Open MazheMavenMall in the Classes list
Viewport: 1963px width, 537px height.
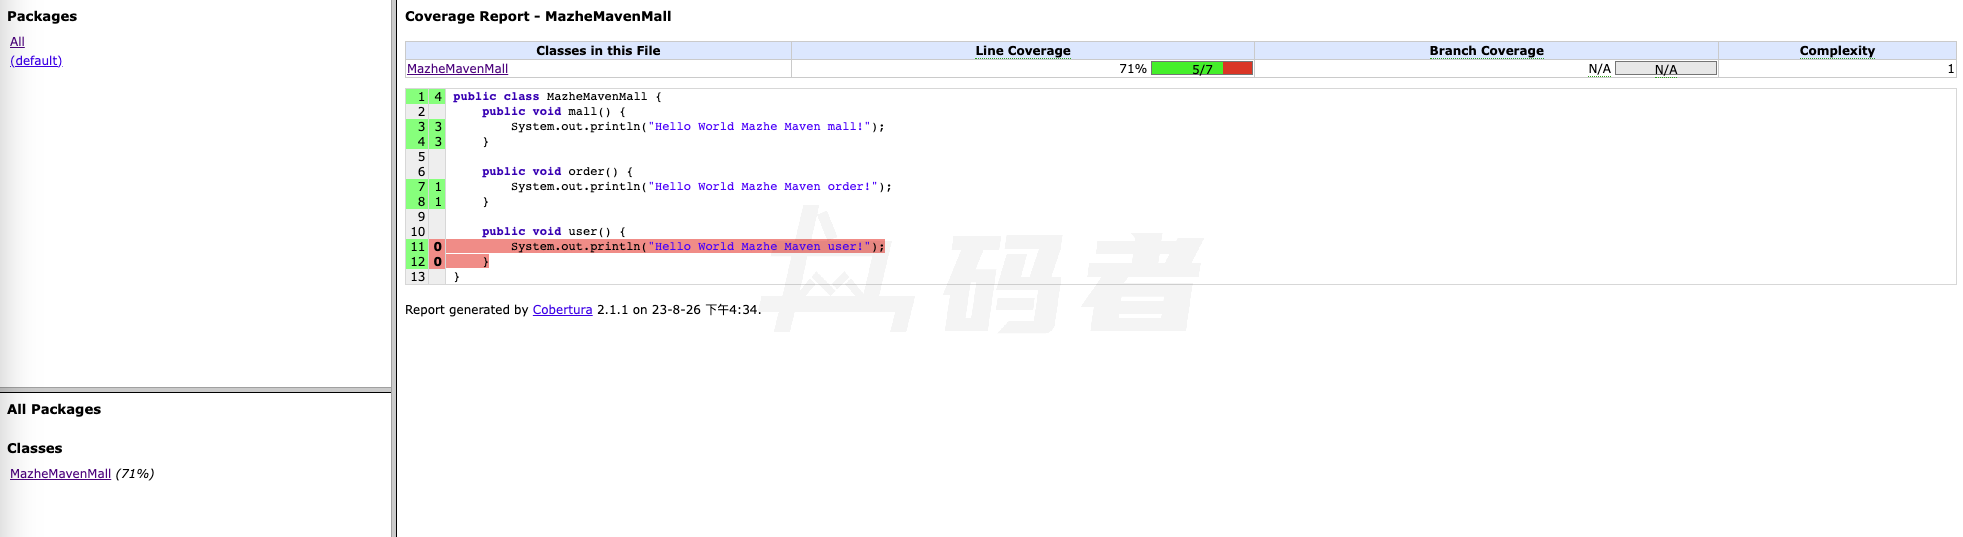[60, 474]
